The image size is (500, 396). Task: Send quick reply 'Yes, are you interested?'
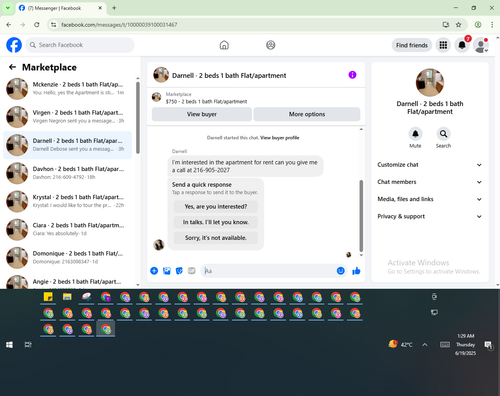point(216,207)
